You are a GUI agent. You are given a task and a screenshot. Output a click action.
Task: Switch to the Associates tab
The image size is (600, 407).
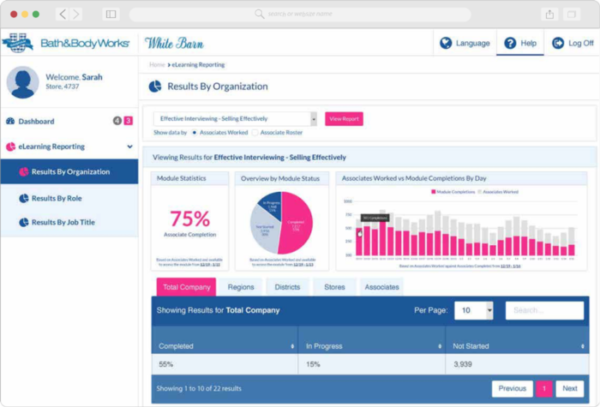(382, 287)
